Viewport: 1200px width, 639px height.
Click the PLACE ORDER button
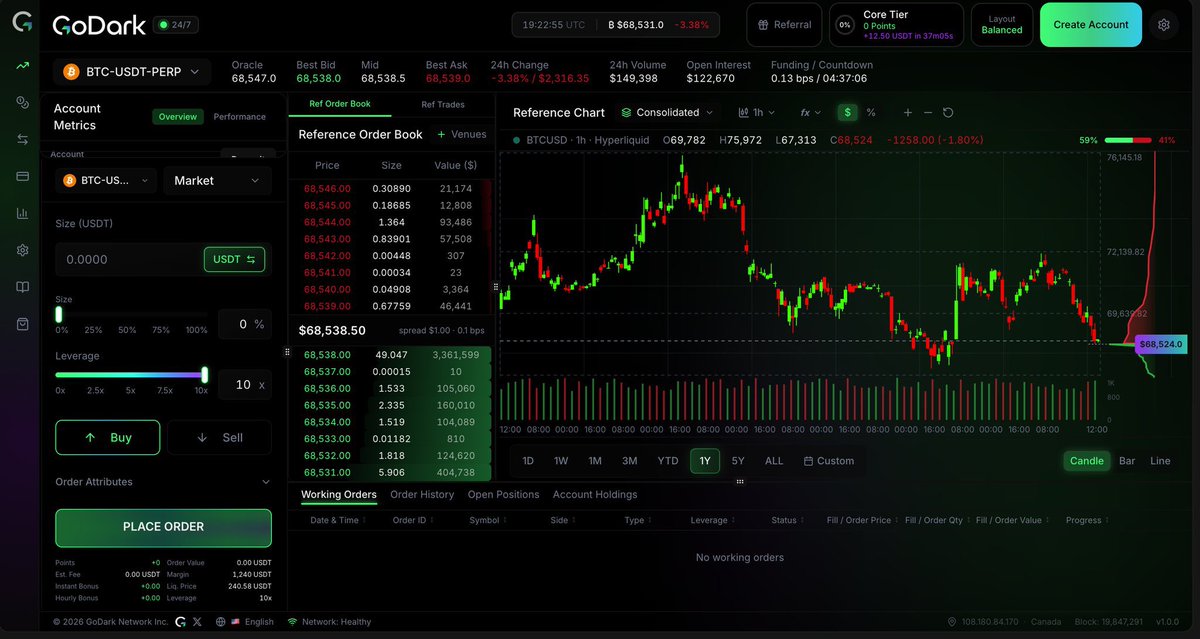[x=163, y=527]
